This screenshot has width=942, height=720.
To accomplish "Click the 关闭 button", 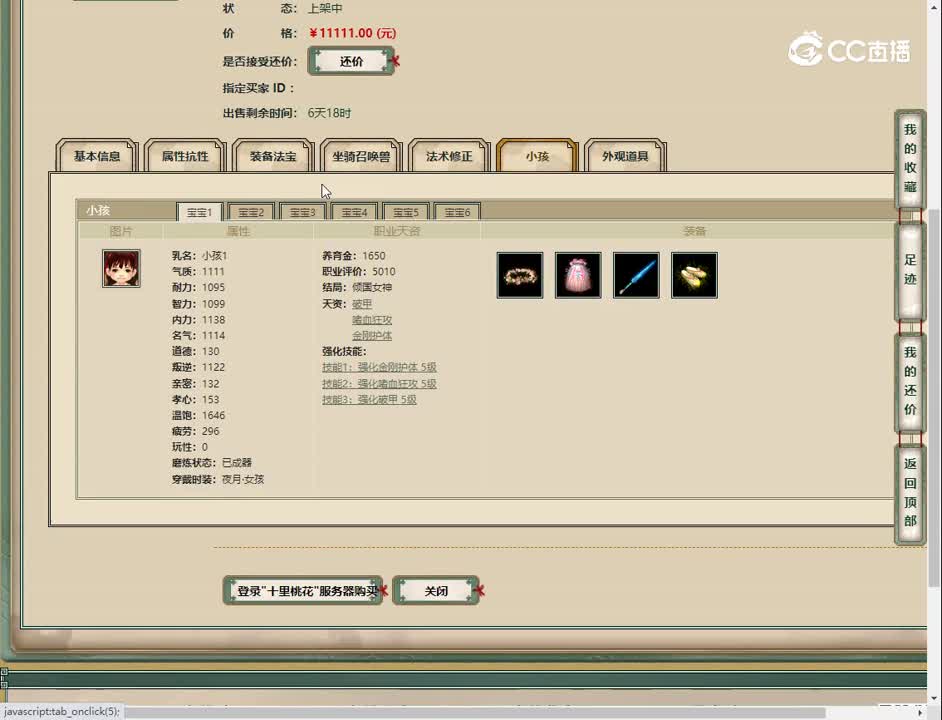I will (x=436, y=591).
